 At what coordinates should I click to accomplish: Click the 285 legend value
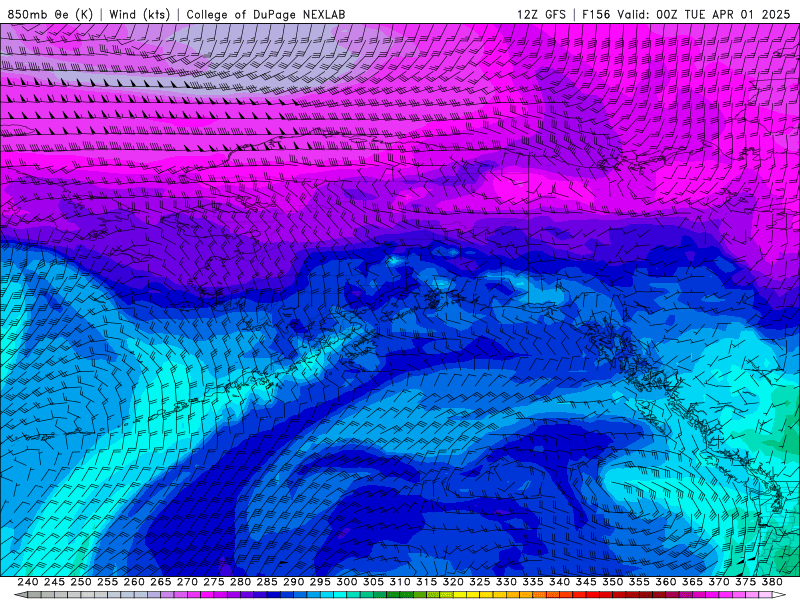[267, 582]
